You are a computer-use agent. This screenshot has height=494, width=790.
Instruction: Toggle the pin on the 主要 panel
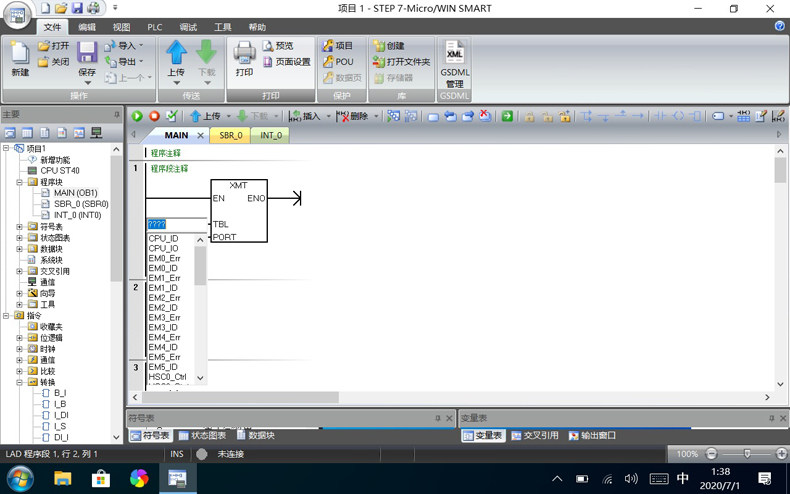116,114
